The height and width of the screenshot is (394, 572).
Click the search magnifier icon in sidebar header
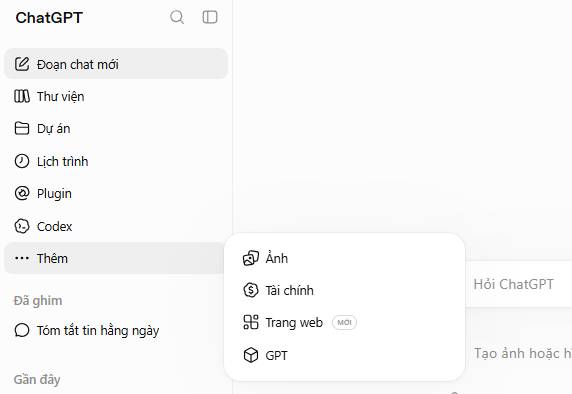click(177, 17)
